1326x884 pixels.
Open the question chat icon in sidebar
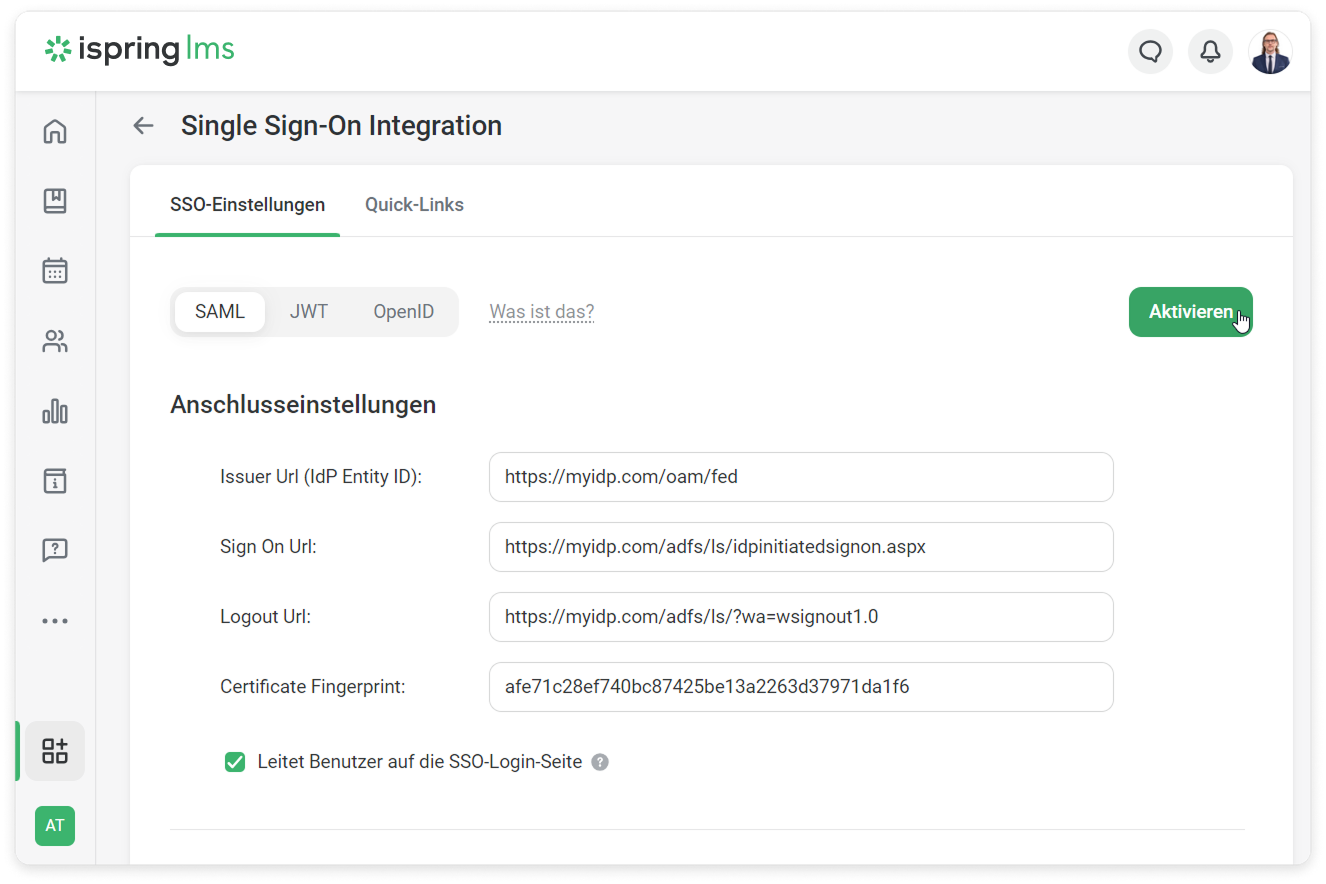point(55,550)
